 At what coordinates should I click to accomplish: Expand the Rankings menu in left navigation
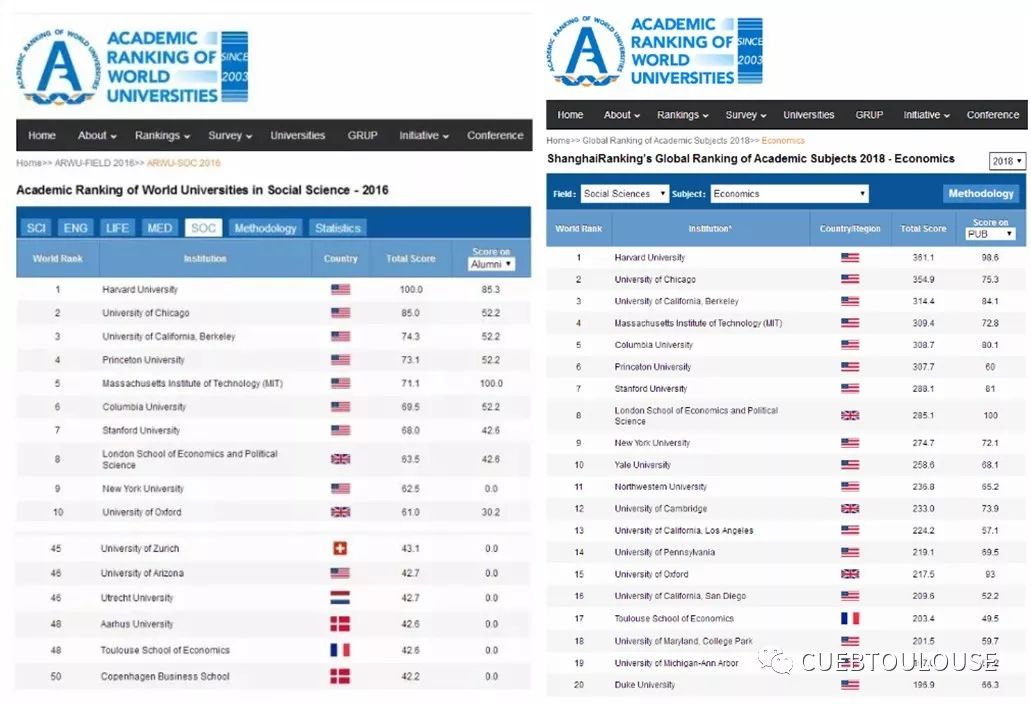click(x=162, y=135)
